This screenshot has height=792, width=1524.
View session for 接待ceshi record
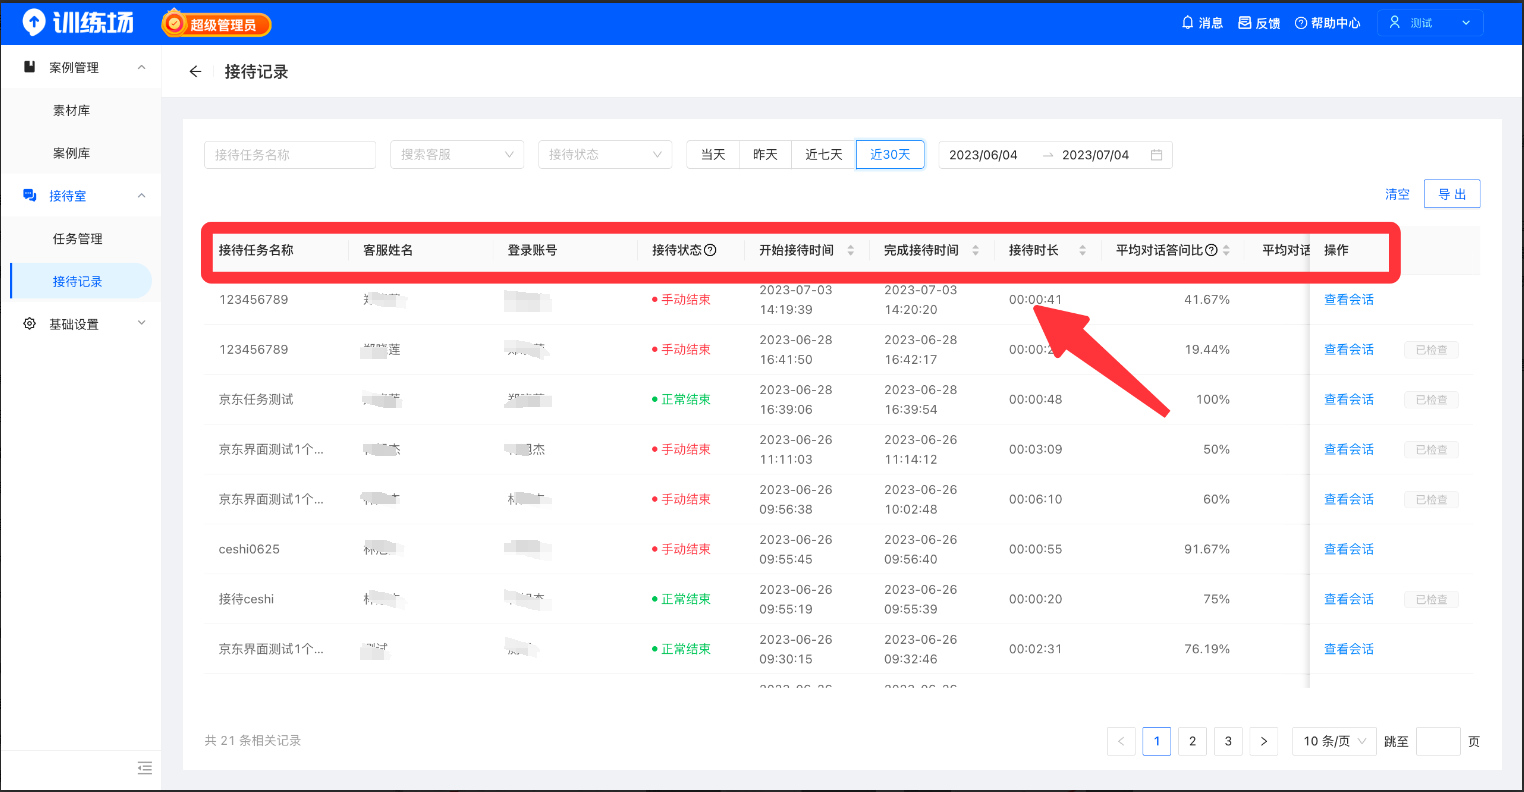pos(1349,600)
